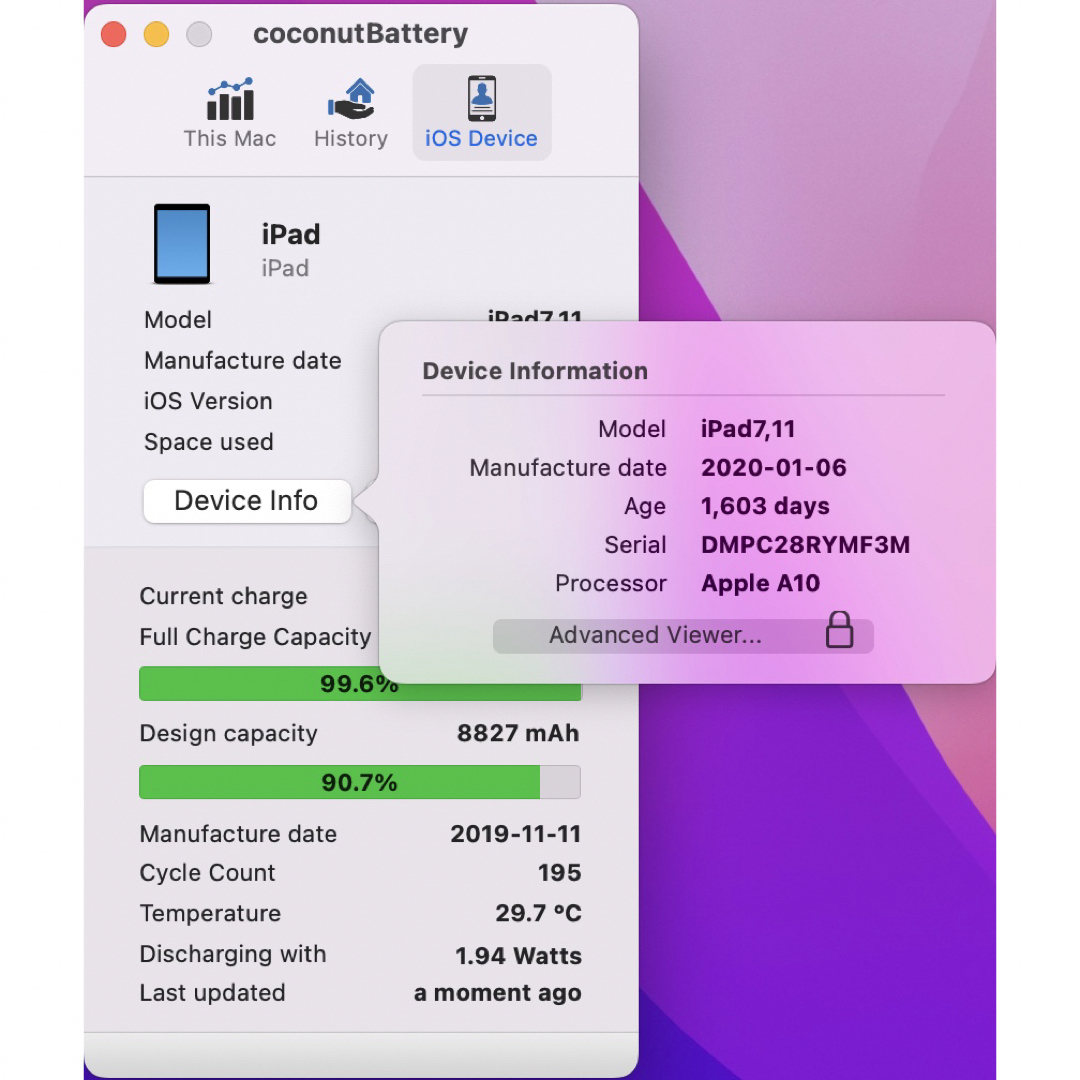Click the Last updated label
This screenshot has width=1080, height=1080.
click(x=212, y=993)
